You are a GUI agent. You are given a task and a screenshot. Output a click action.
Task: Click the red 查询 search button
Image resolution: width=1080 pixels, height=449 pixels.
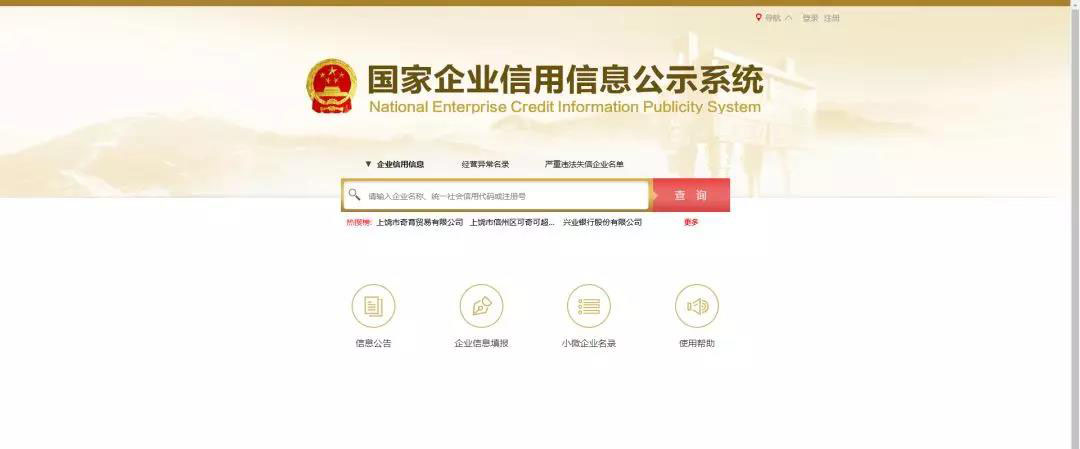(690, 196)
